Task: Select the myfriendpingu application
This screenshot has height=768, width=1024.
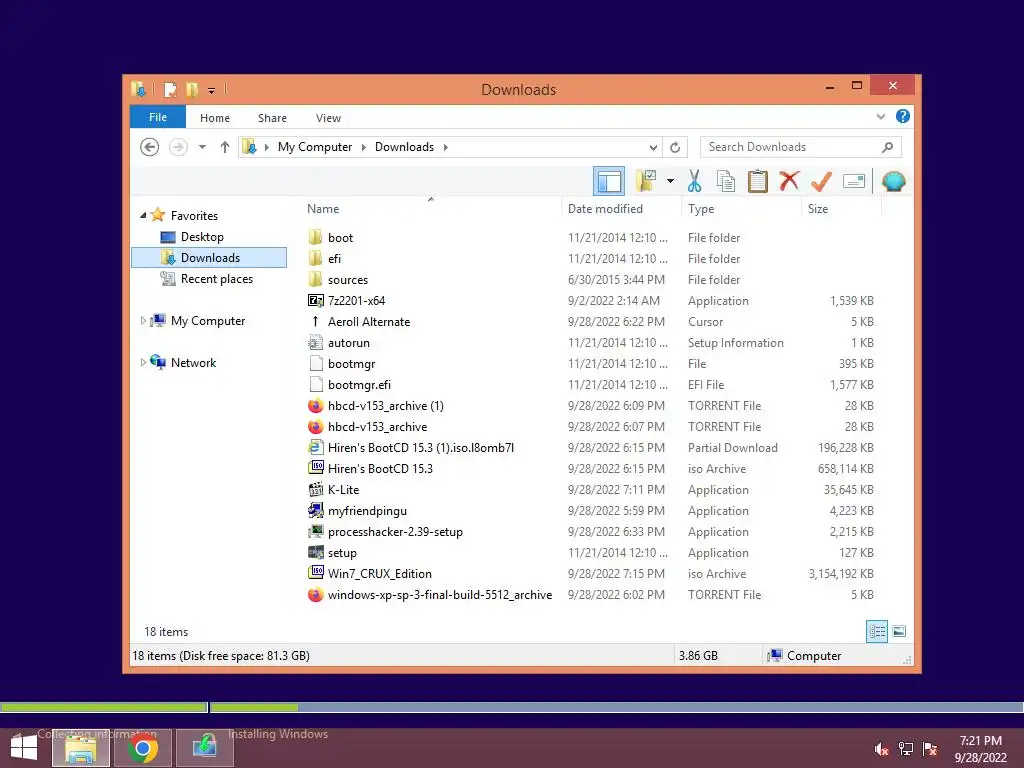Action: 367,511
